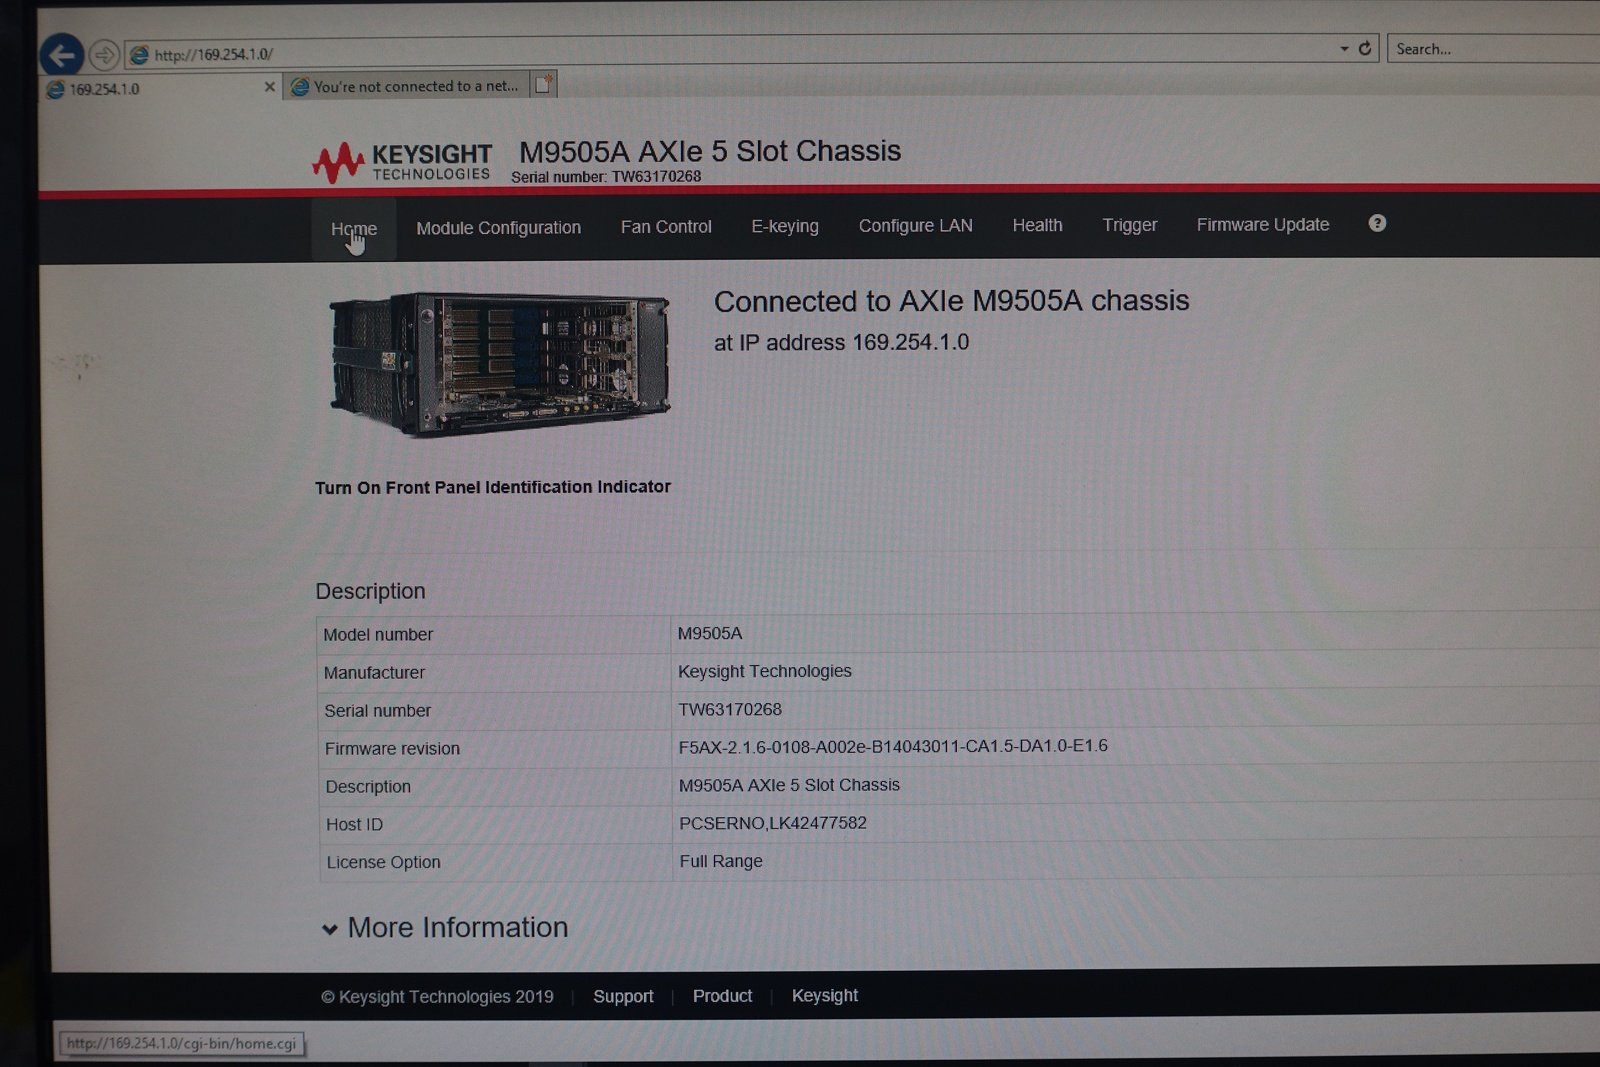Open the Module Configuration page
This screenshot has width=1600, height=1067.
(498, 228)
